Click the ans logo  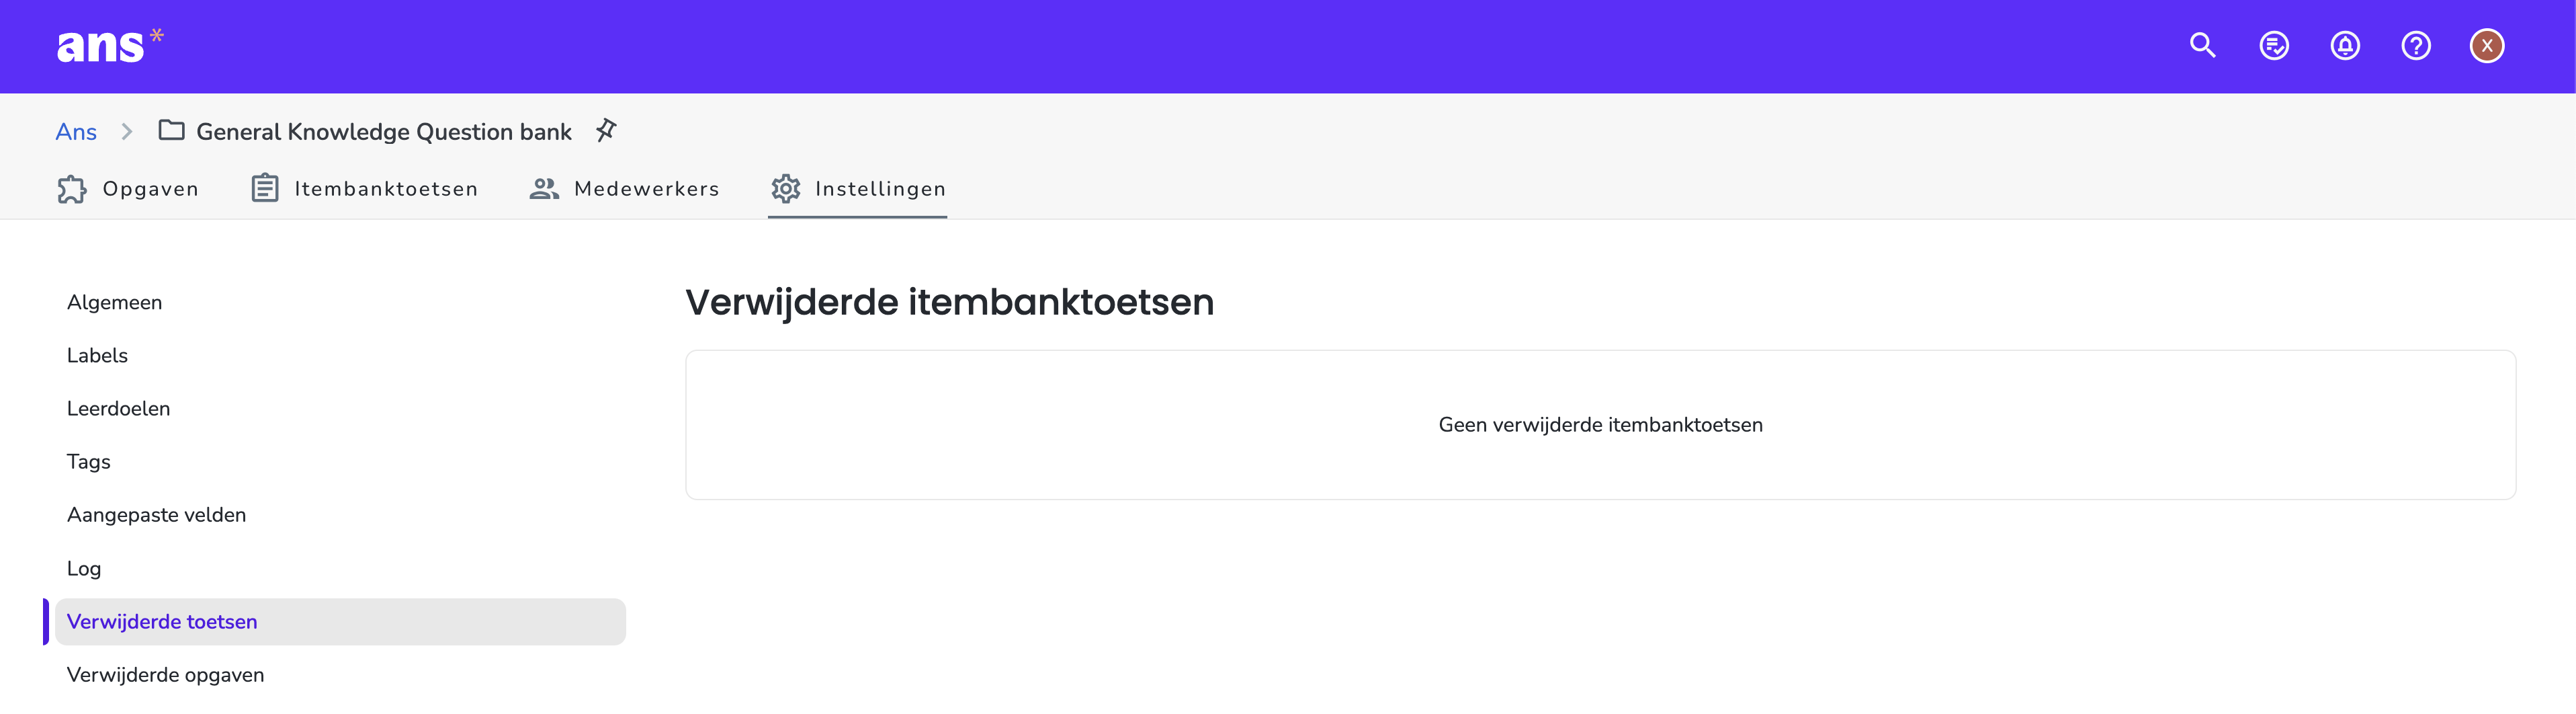pos(109,46)
